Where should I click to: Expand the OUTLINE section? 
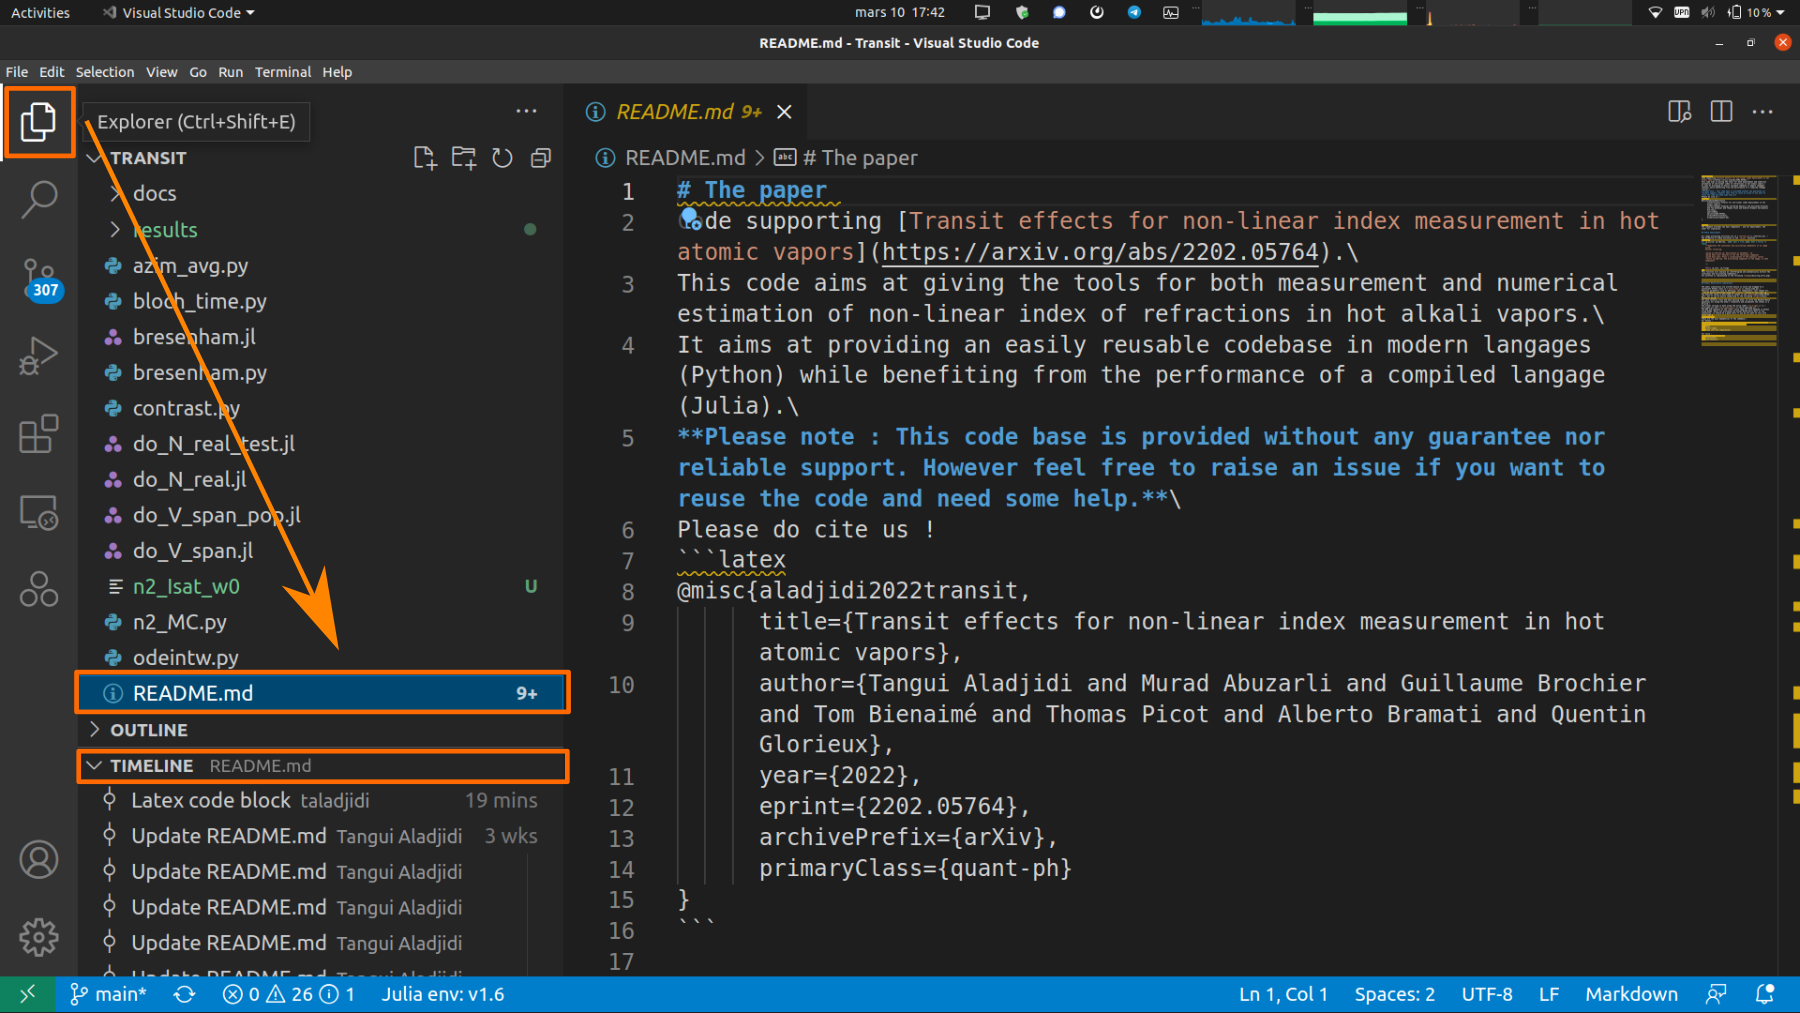(x=149, y=730)
